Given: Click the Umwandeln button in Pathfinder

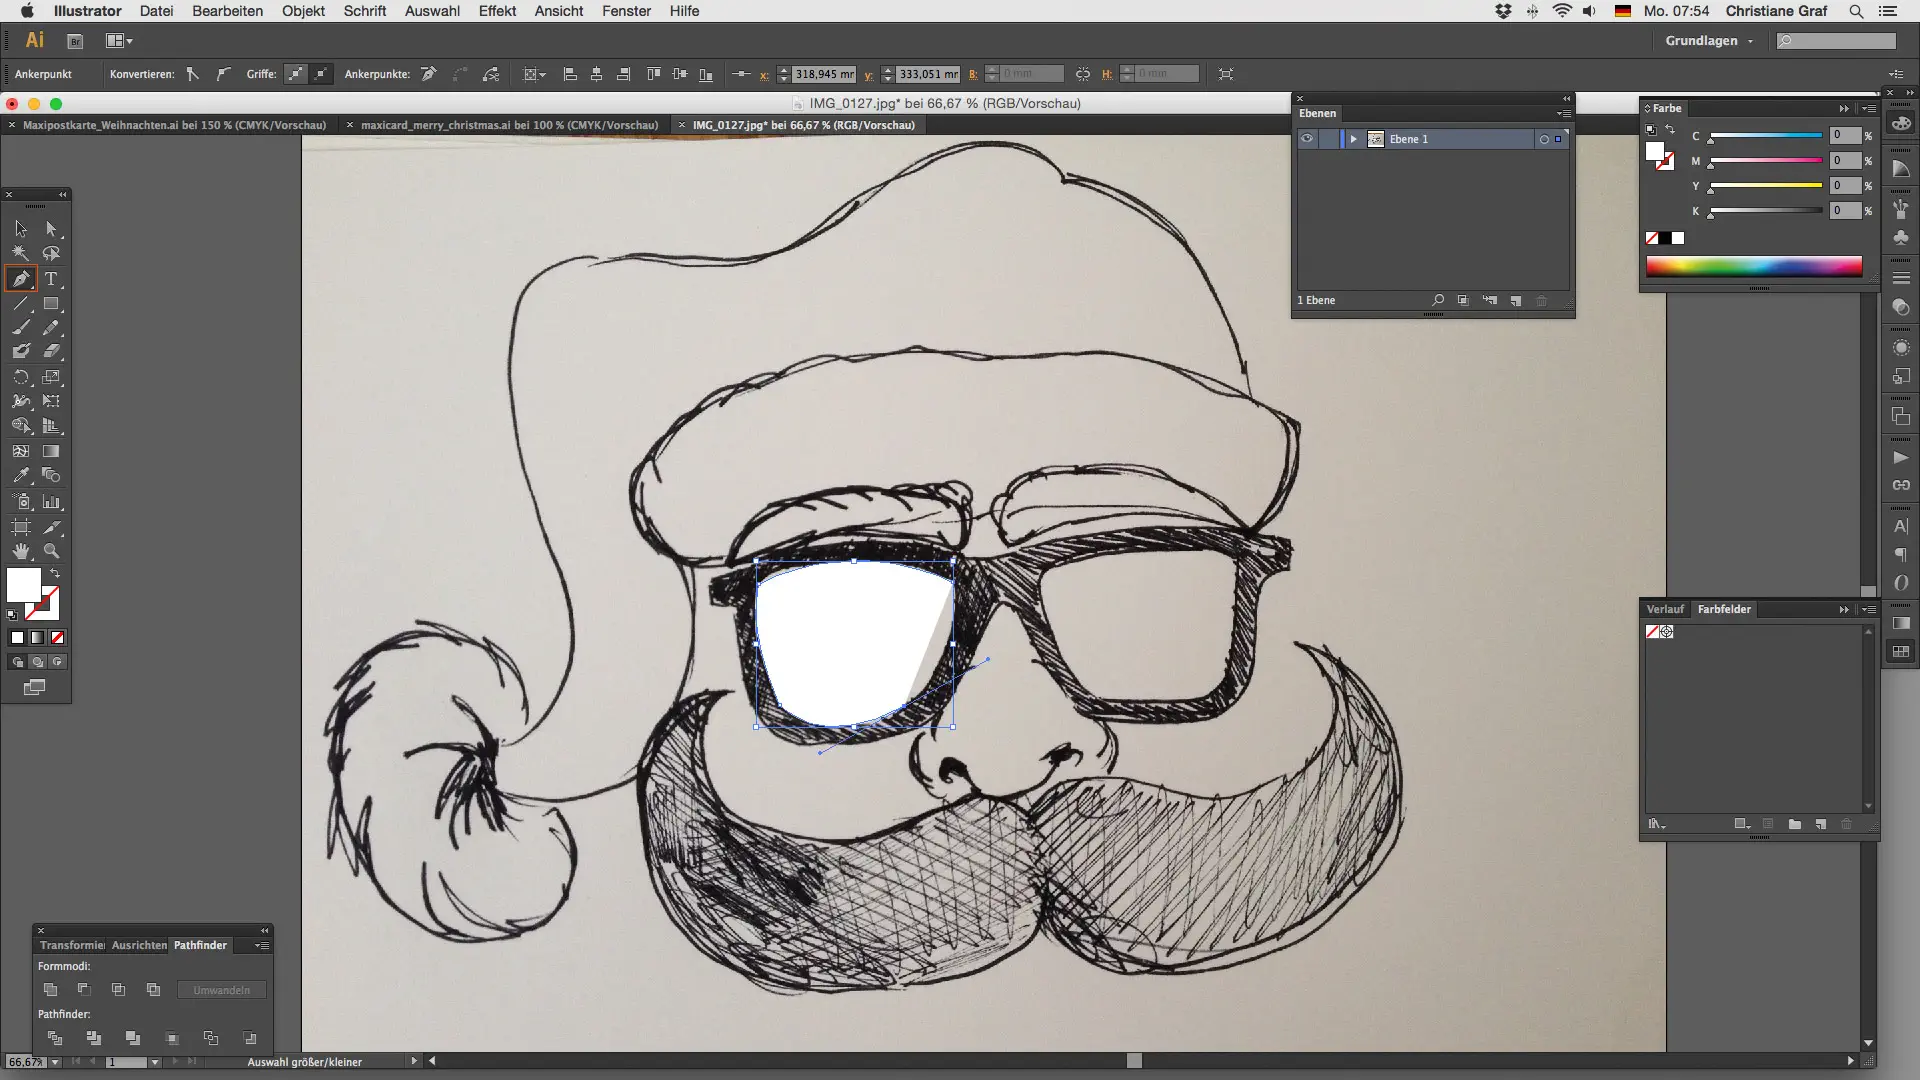Looking at the screenshot, I should [x=221, y=990].
